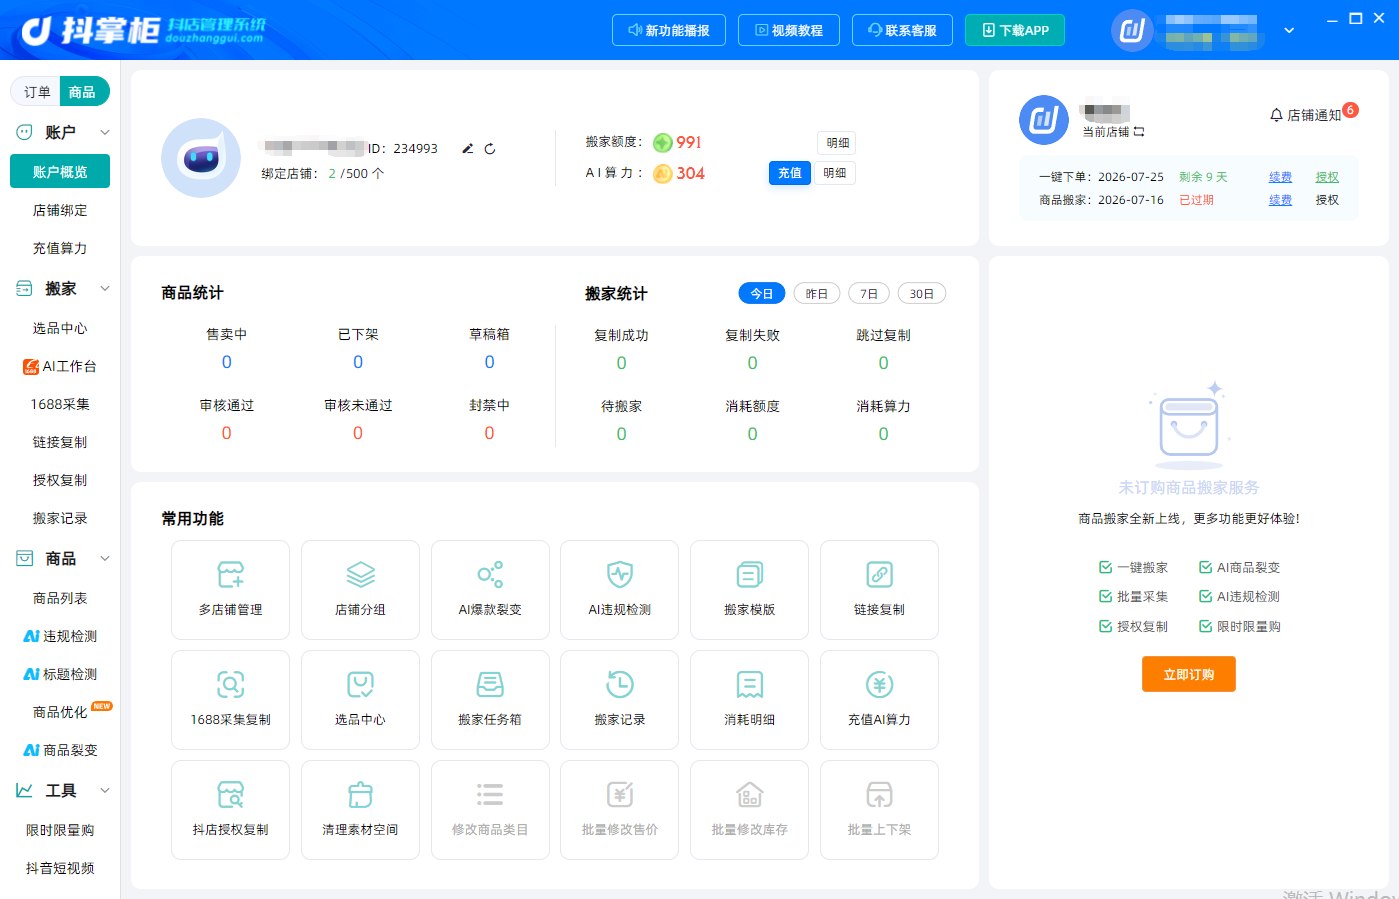Viewport: 1399px width, 899px height.
Task: Open AI工作台 in the sidebar
Action: [x=60, y=366]
